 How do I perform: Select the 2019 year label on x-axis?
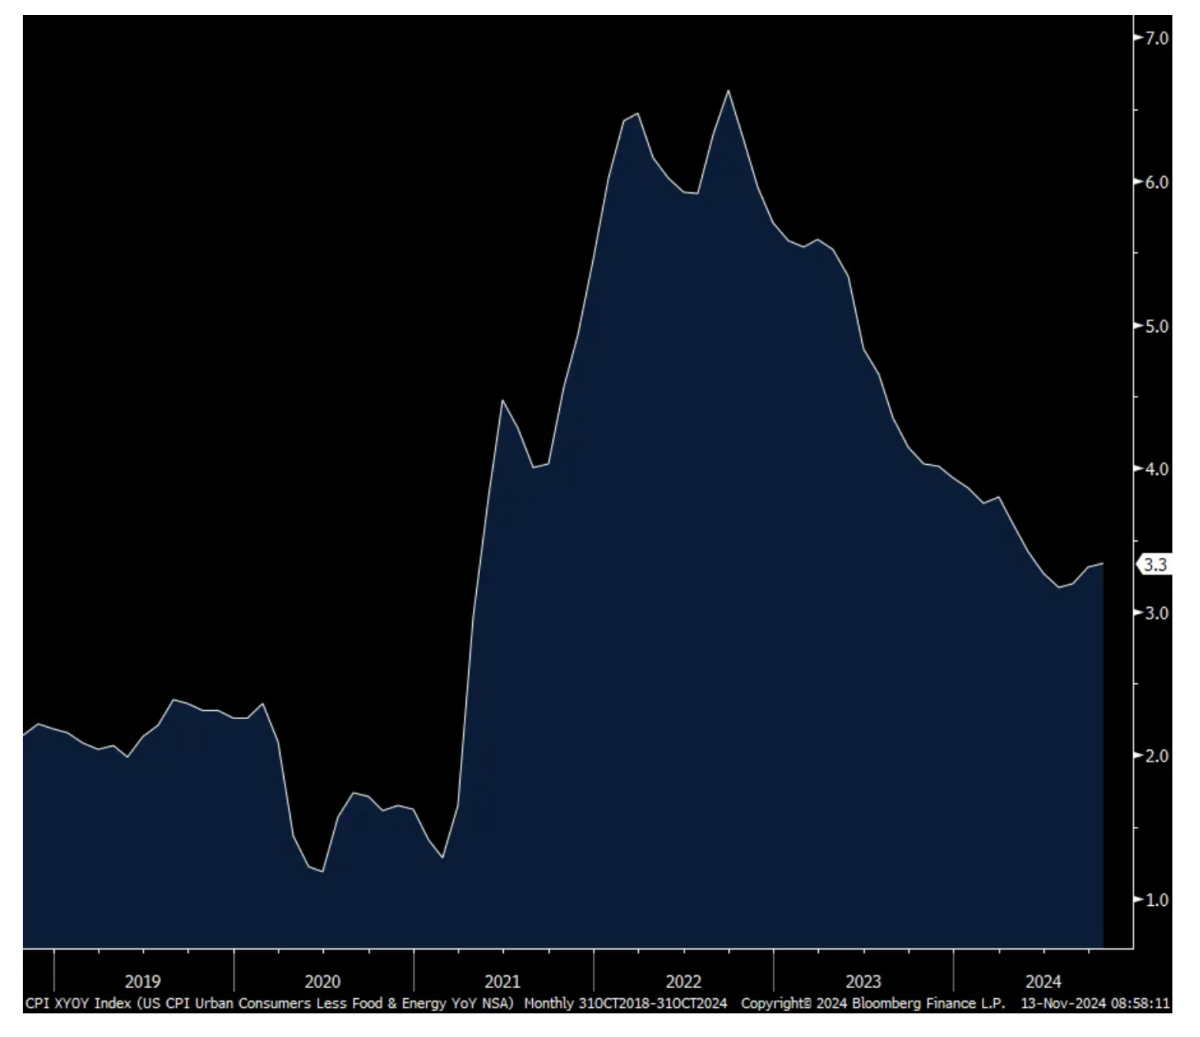[143, 981]
